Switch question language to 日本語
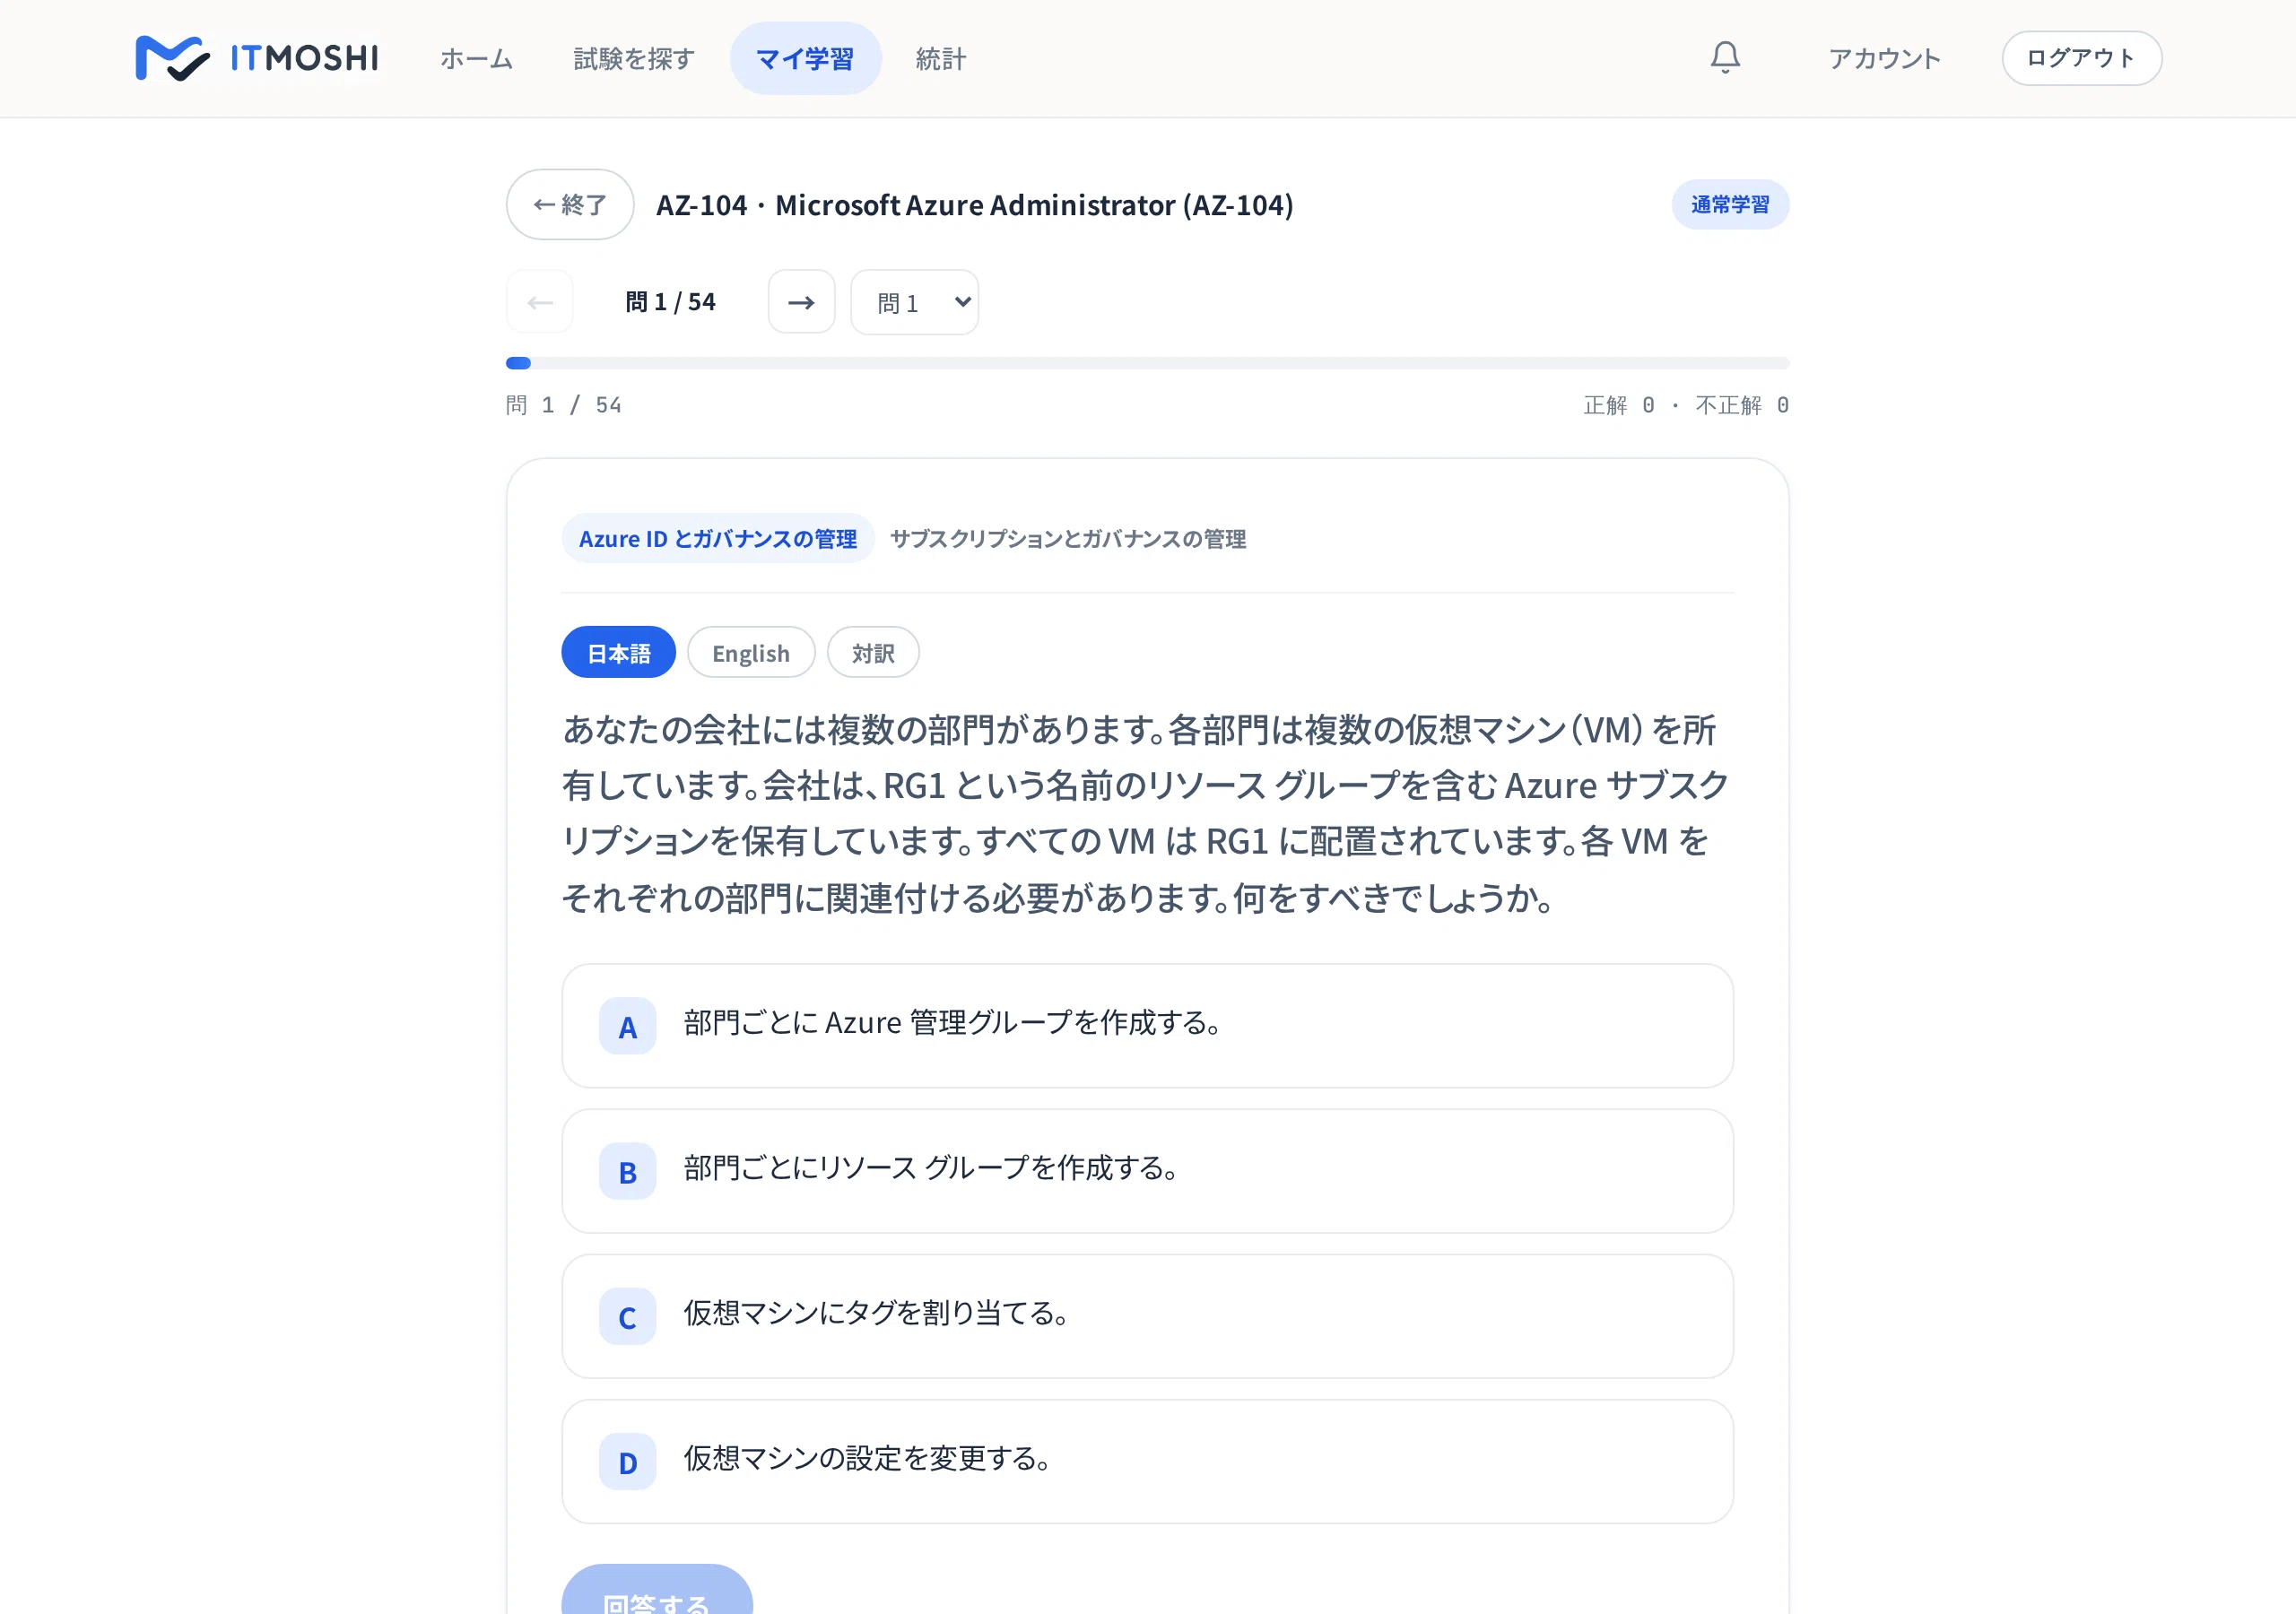Viewport: 2296px width, 1614px height. coord(618,653)
